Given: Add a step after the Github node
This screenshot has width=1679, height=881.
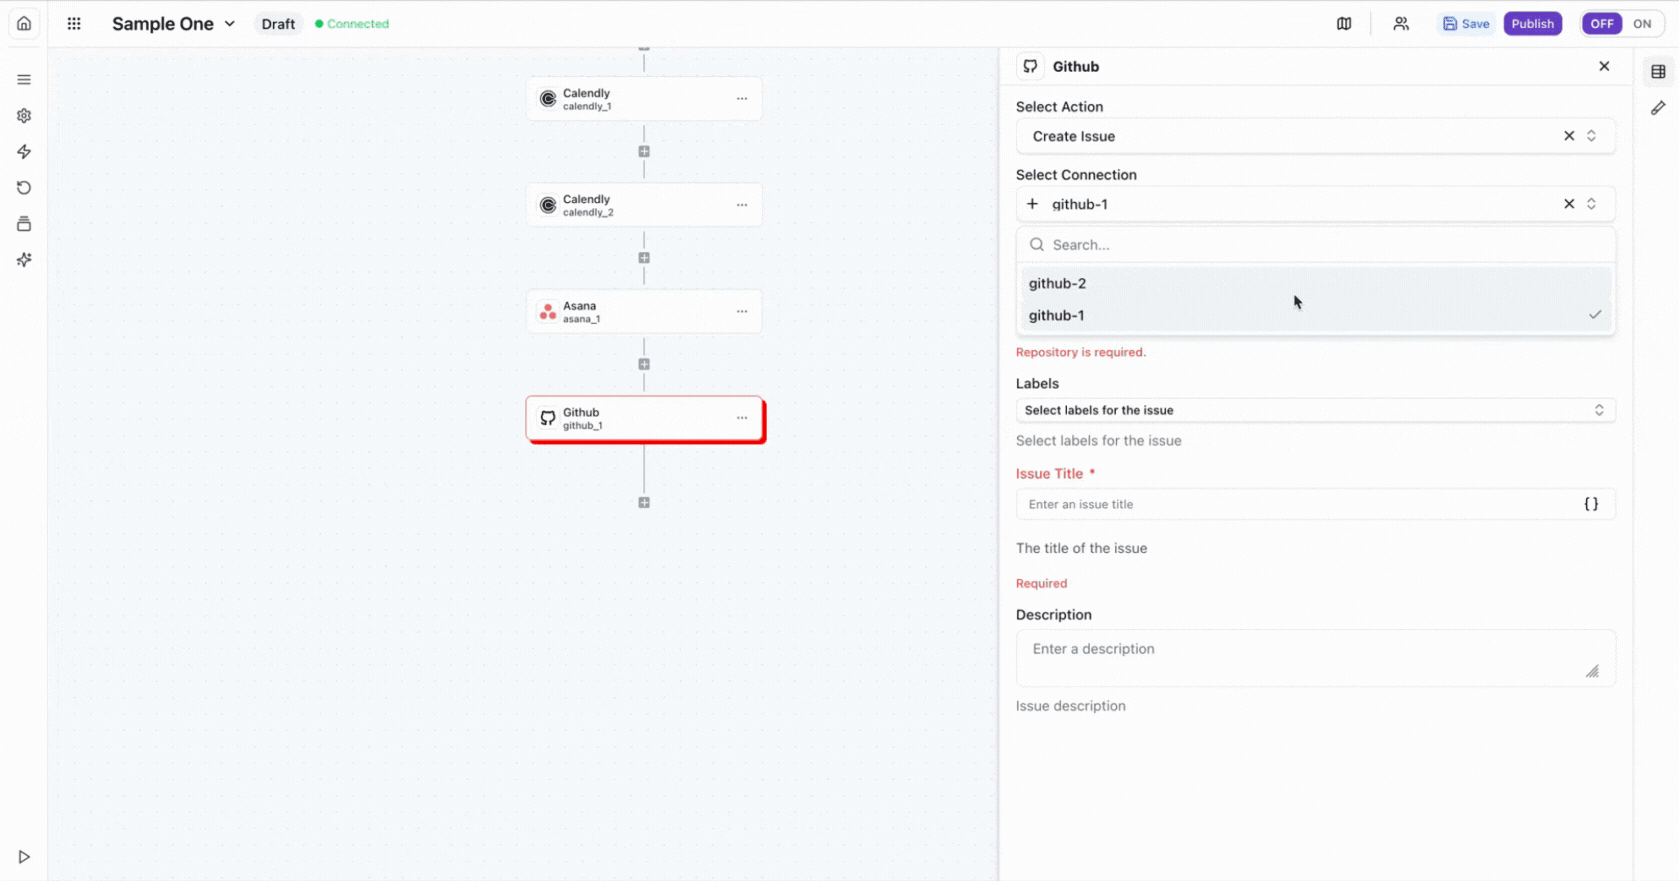Looking at the screenshot, I should point(644,503).
